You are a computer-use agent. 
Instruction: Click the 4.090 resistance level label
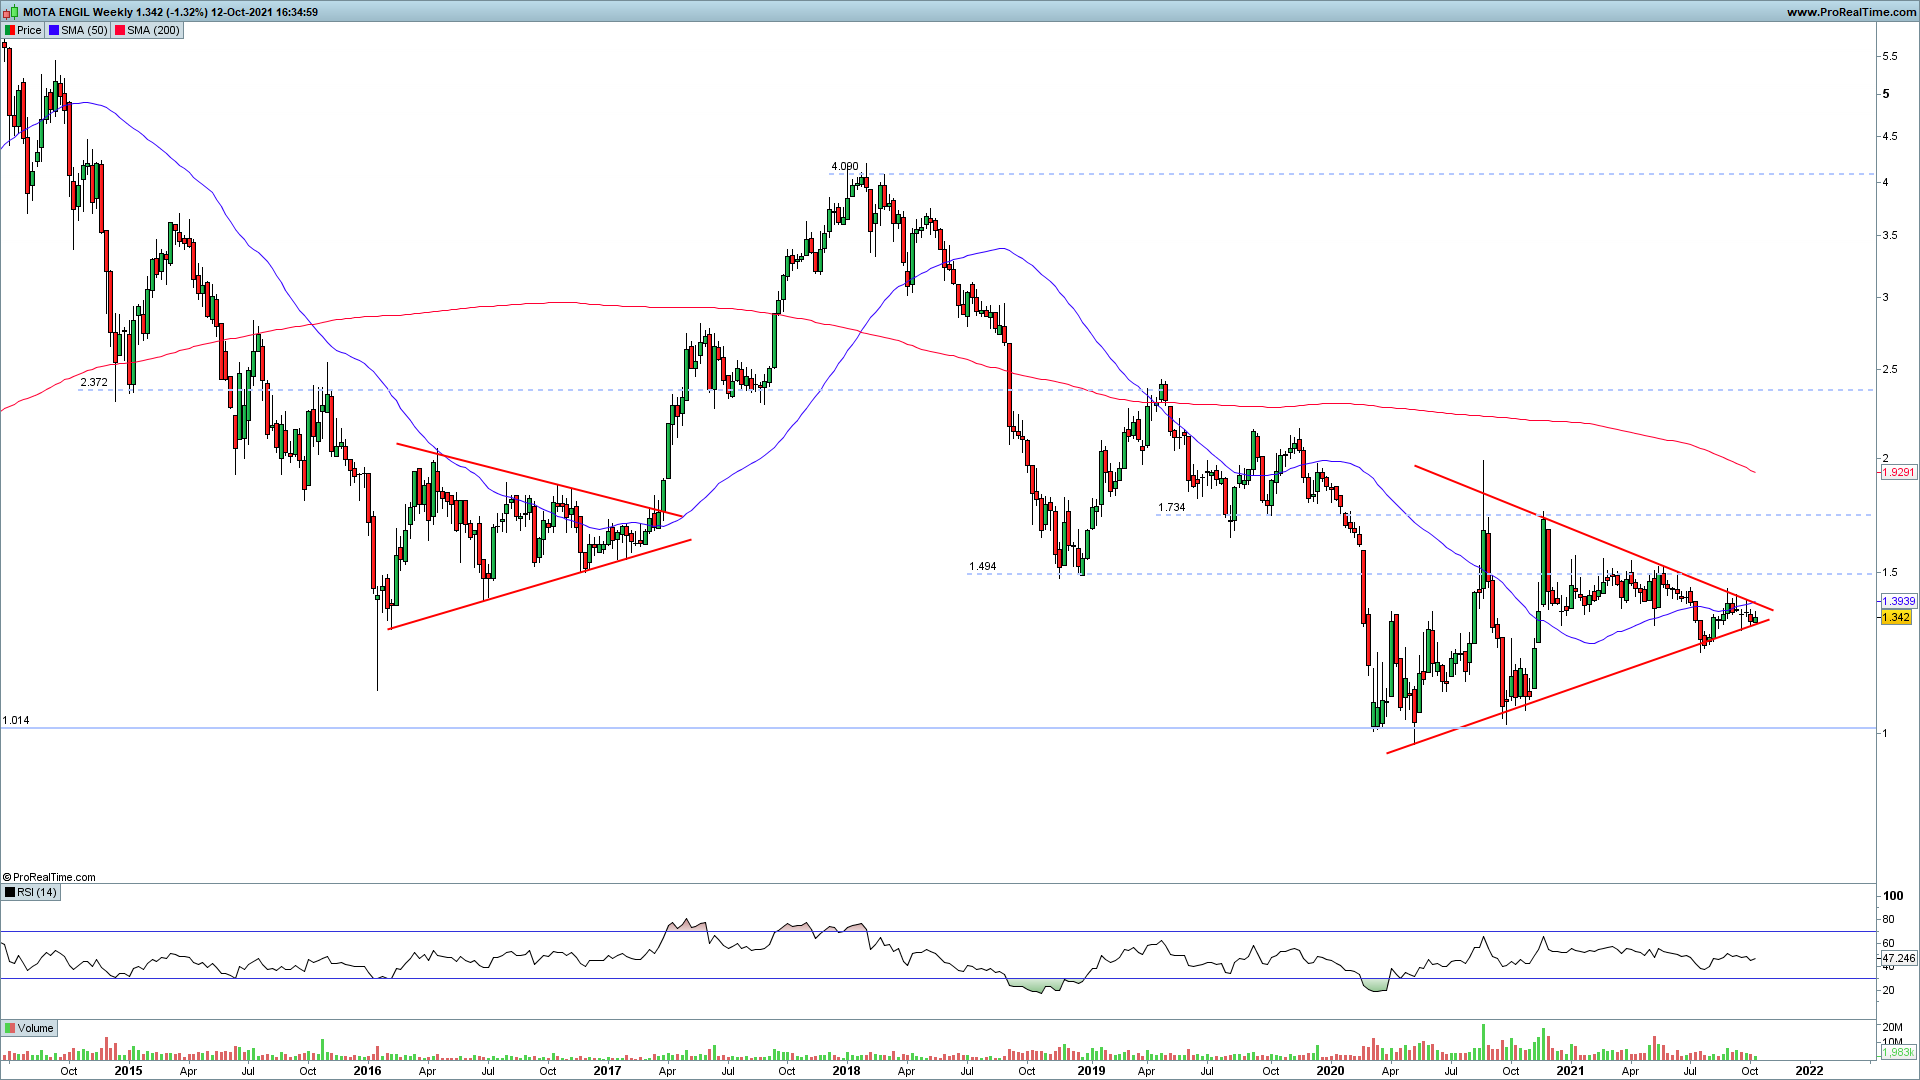[844, 166]
